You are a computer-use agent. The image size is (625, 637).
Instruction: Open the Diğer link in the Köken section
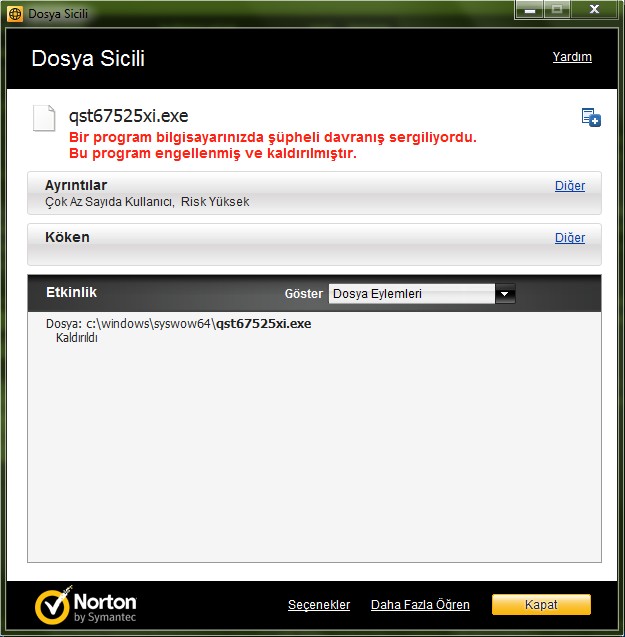570,238
